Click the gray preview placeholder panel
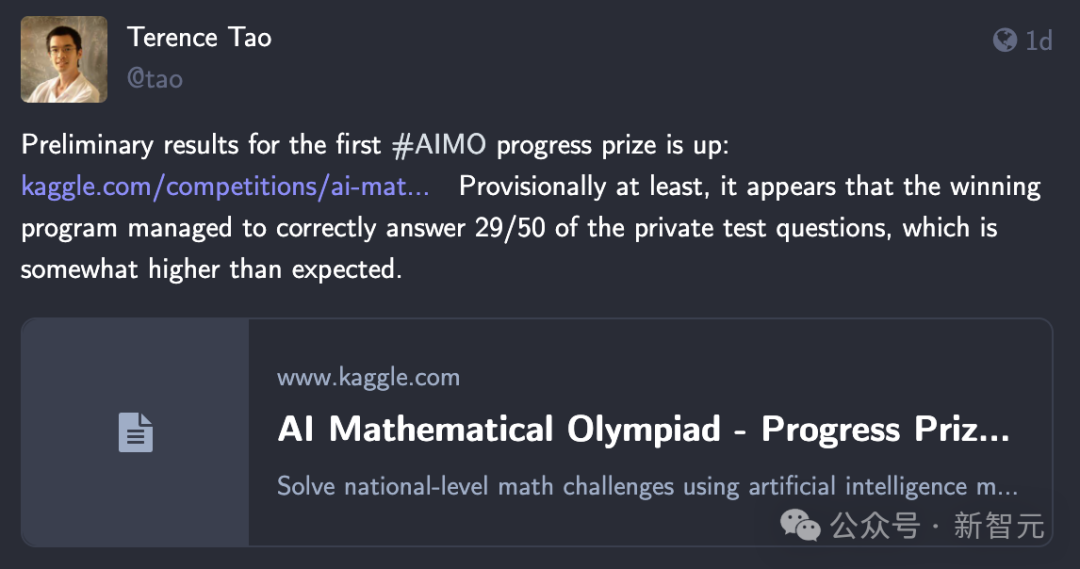 click(135, 433)
